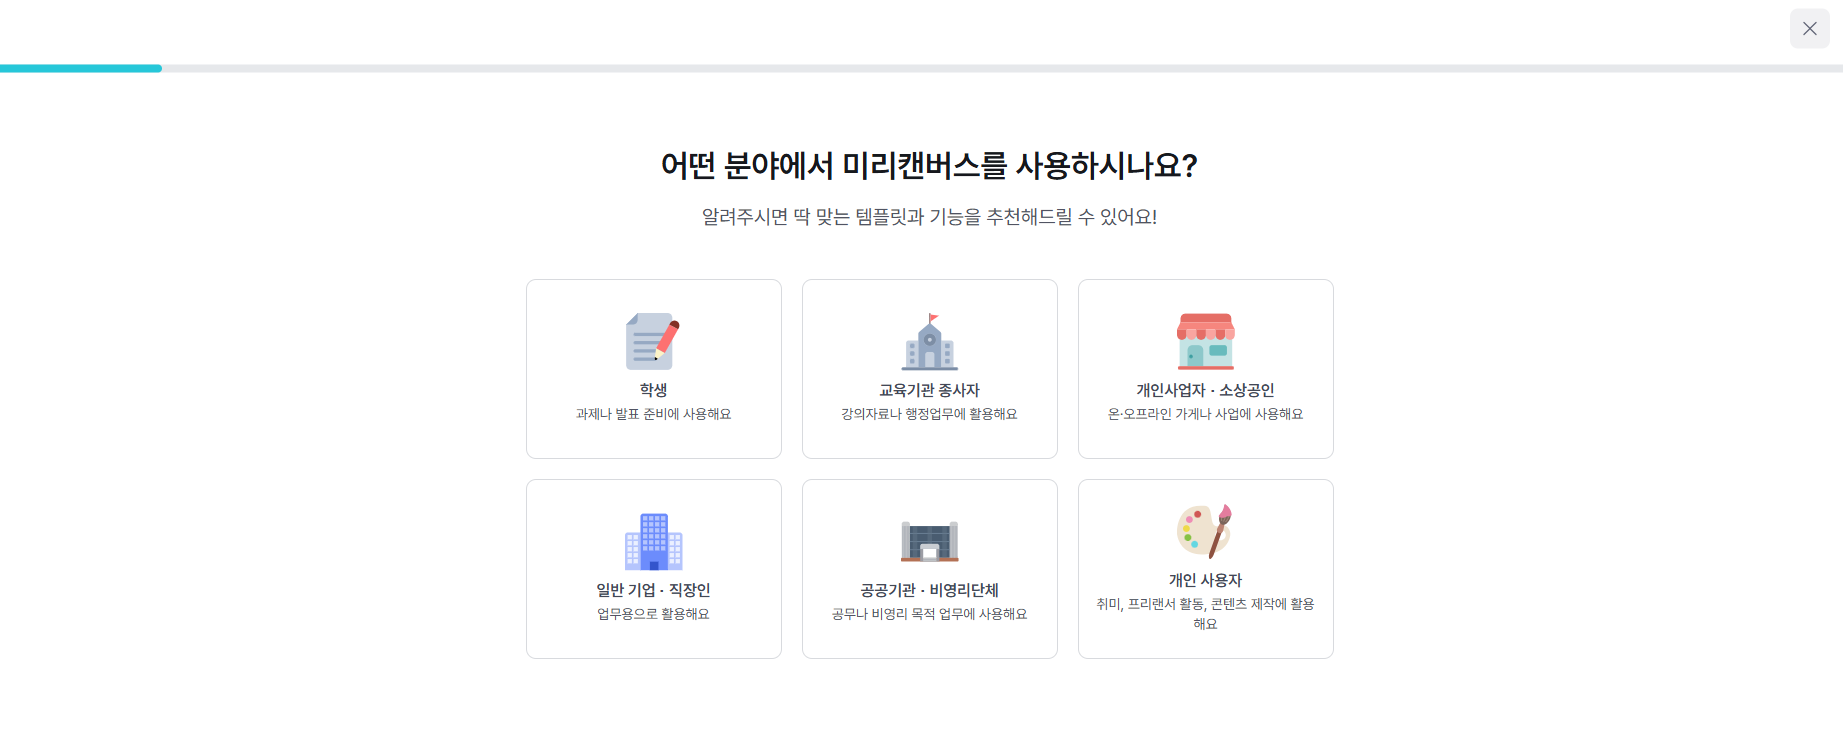Viewport: 1843px width, 740px height.
Task: Click the heading 어떤 분야에서 미리캔버스를 사용하시나요?
Action: pos(928,165)
